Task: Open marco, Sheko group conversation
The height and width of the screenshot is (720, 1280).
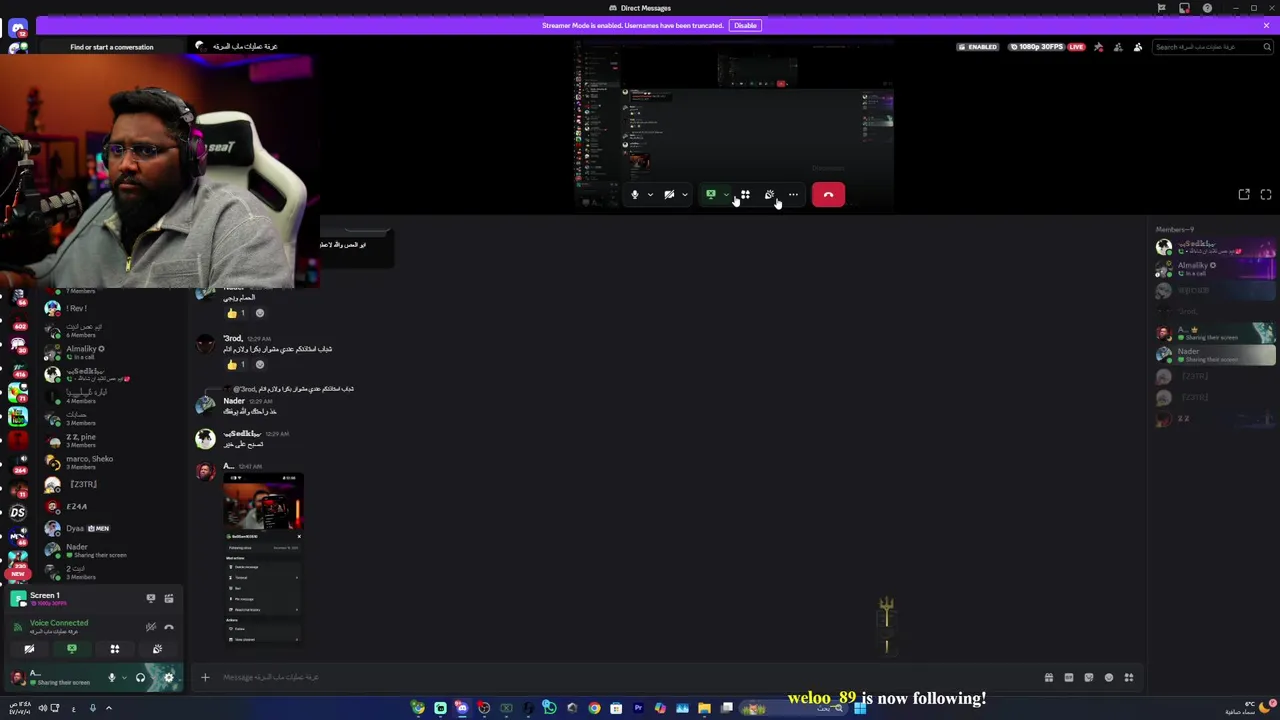Action: (x=112, y=462)
